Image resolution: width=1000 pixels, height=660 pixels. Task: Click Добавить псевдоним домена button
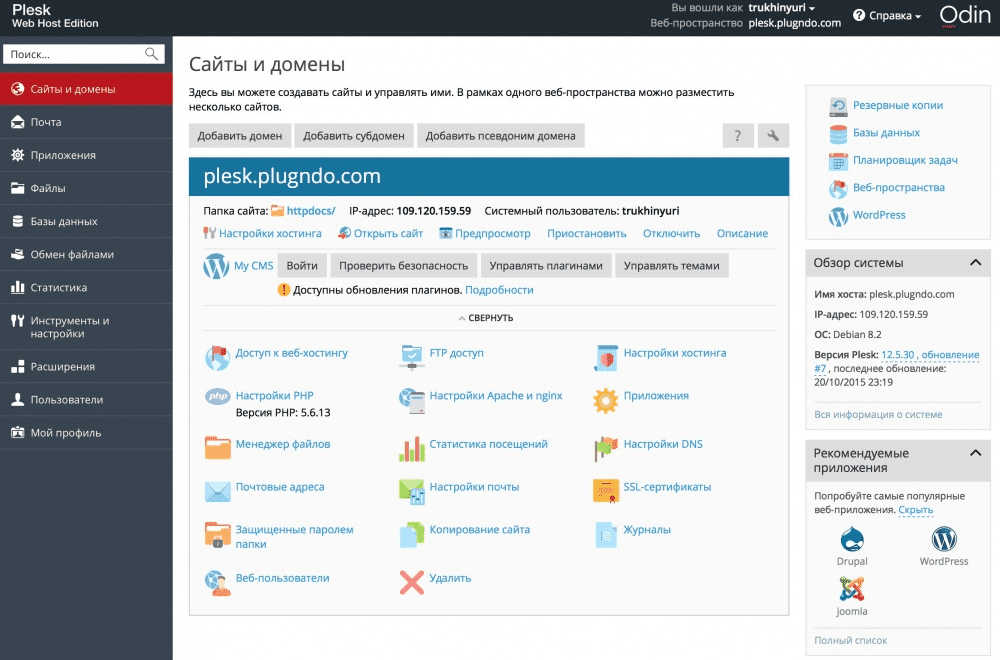[x=501, y=136]
